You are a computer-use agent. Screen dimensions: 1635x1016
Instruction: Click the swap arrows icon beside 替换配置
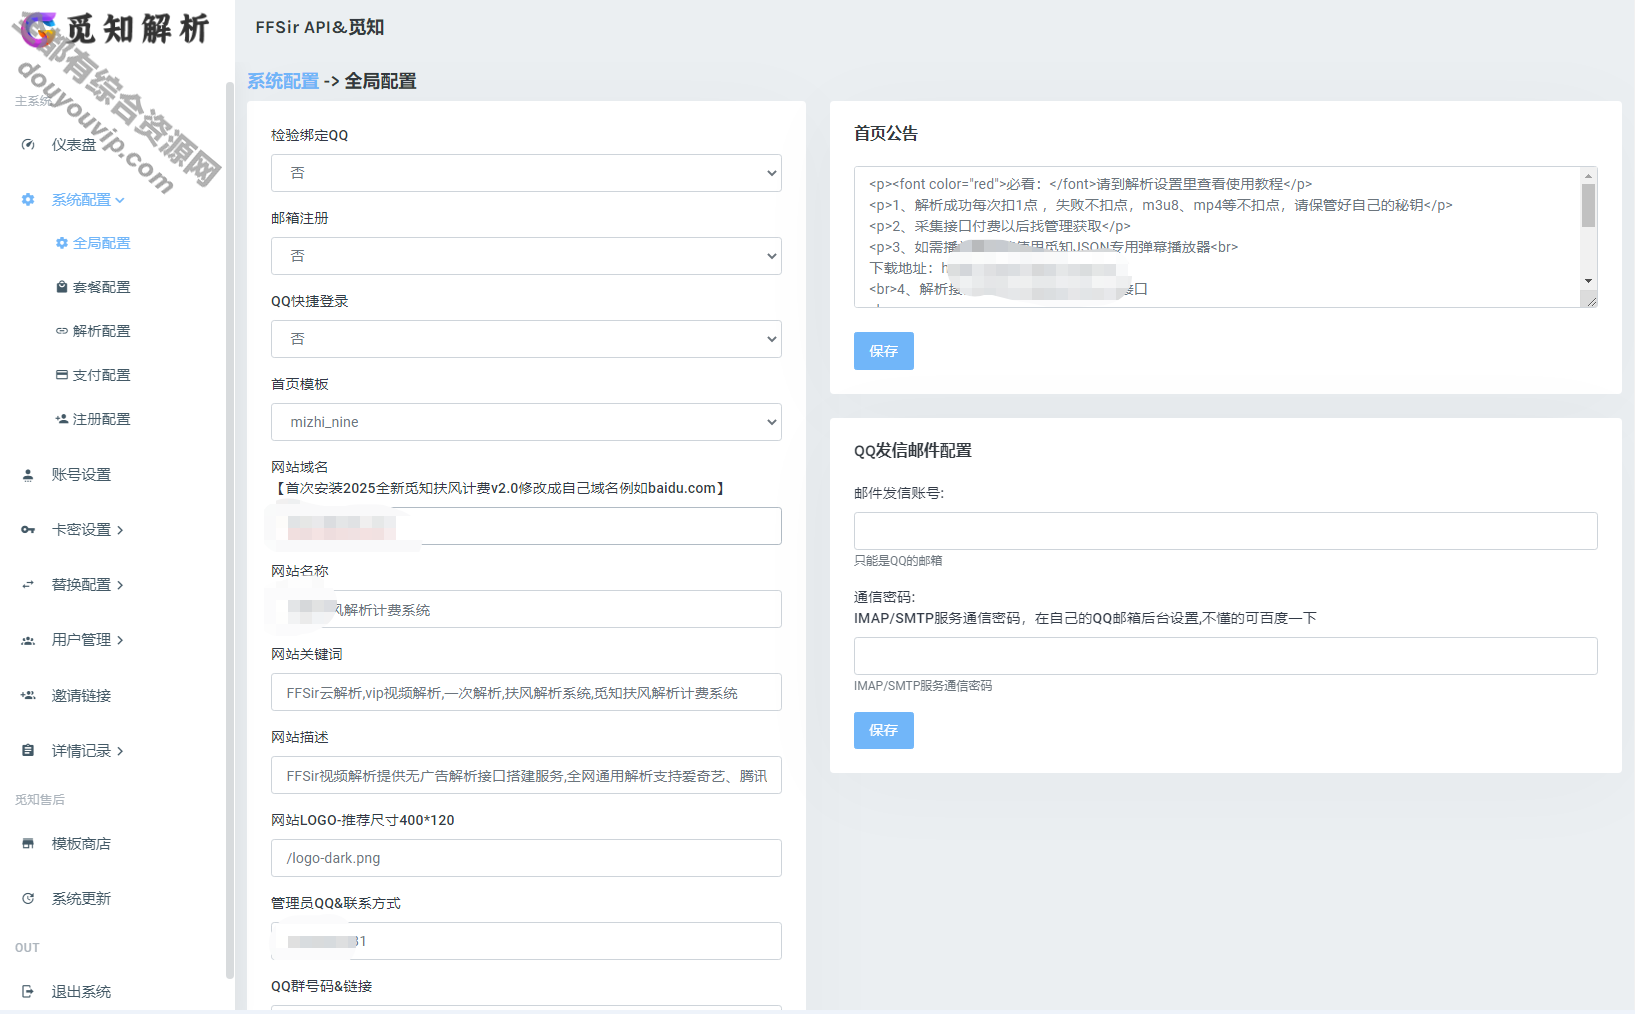(28, 585)
